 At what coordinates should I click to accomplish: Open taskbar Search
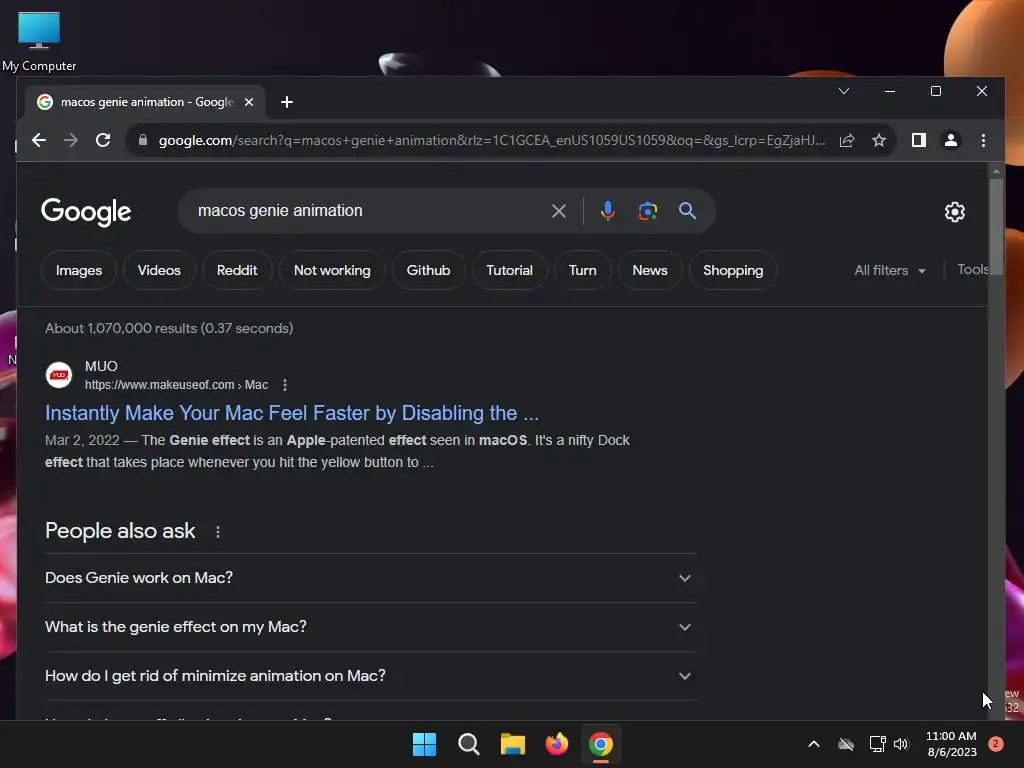[468, 744]
